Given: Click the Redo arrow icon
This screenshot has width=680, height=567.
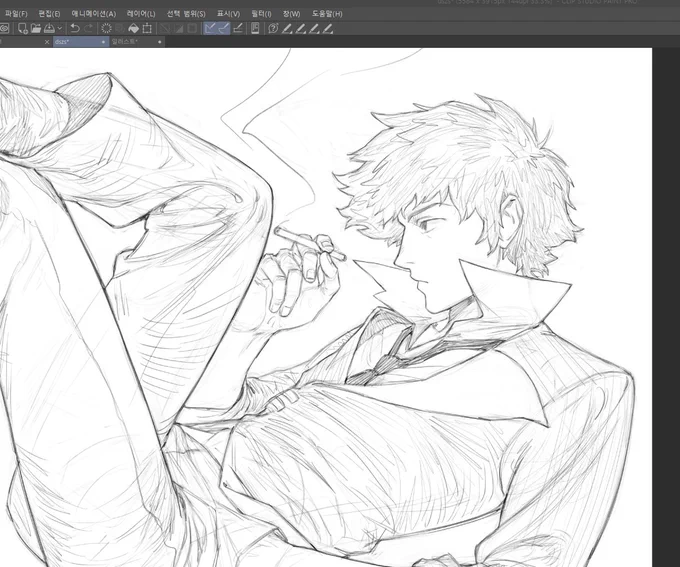Looking at the screenshot, I should tap(88, 29).
